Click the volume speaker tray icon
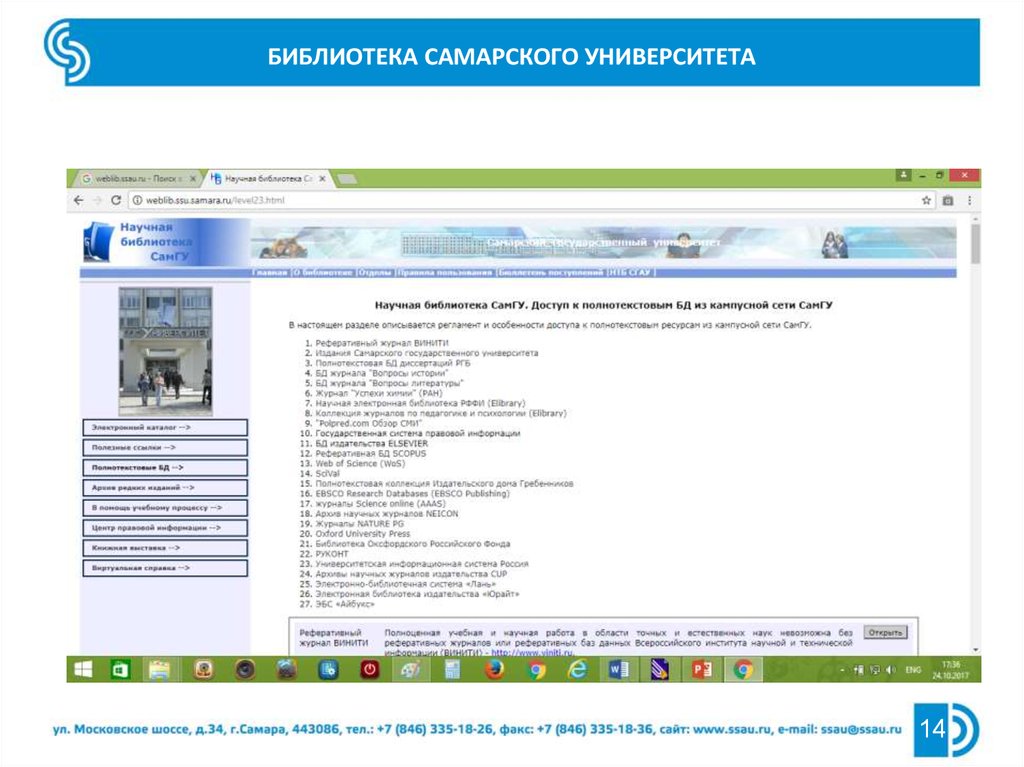 (x=890, y=670)
